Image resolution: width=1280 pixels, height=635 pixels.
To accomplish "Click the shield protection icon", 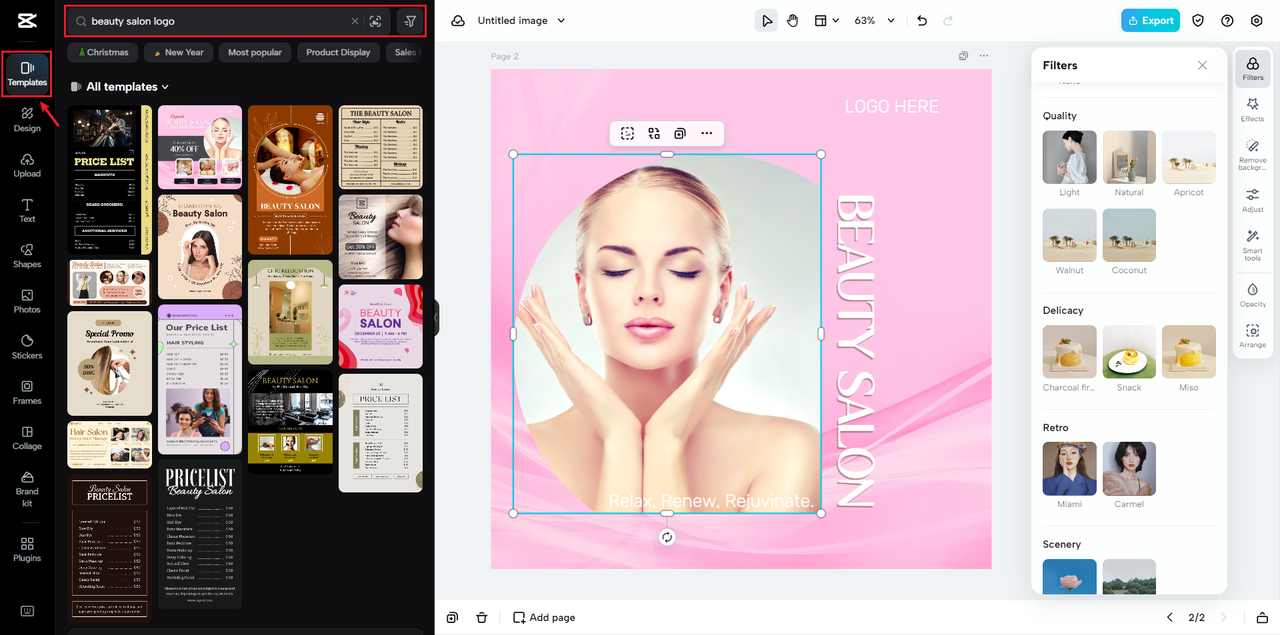I will coord(1198,20).
